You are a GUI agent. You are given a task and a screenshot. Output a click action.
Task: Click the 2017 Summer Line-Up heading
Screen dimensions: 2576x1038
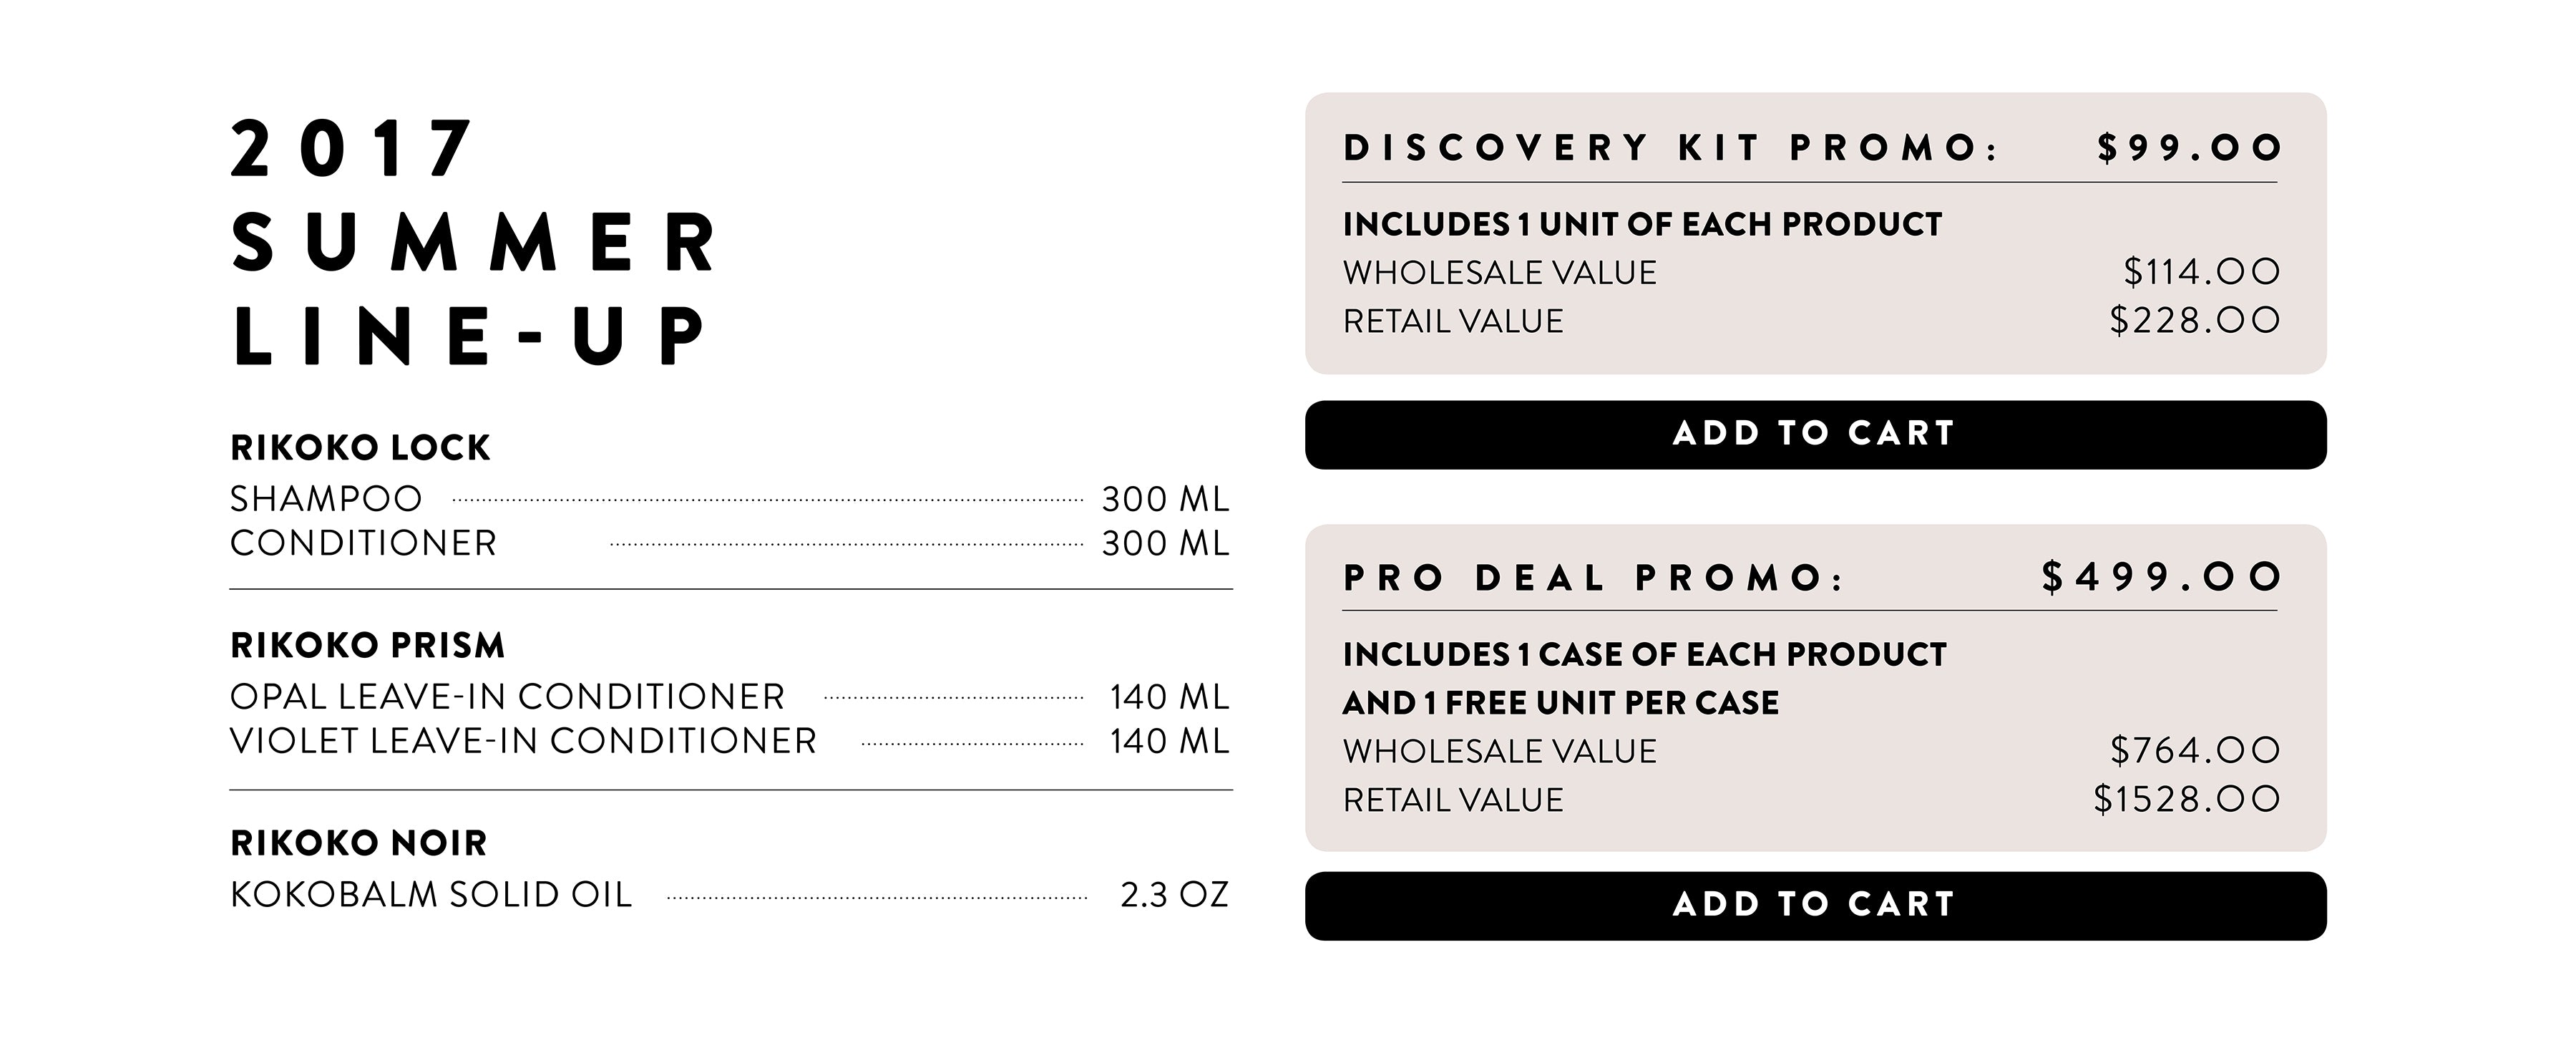(473, 243)
